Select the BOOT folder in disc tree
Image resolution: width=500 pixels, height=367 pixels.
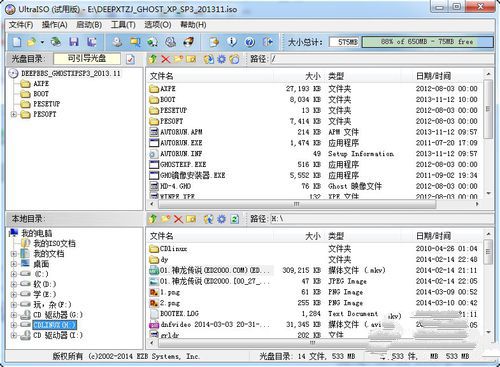[41, 94]
